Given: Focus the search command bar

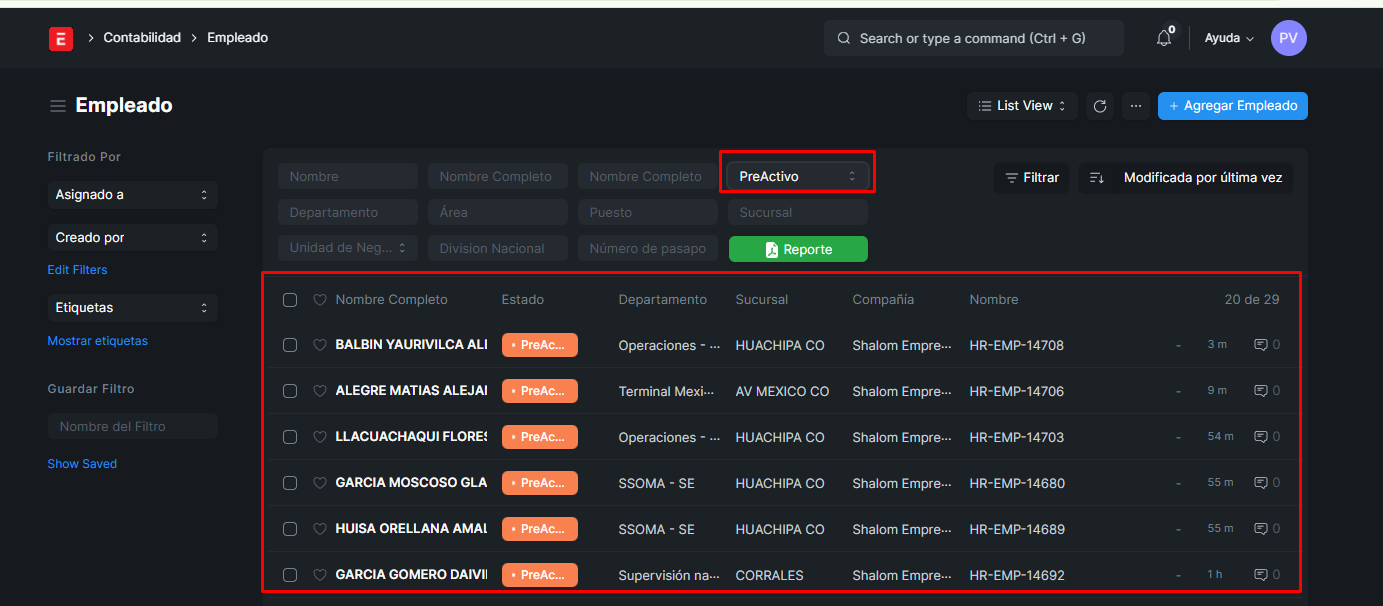Looking at the screenshot, I should point(973,38).
